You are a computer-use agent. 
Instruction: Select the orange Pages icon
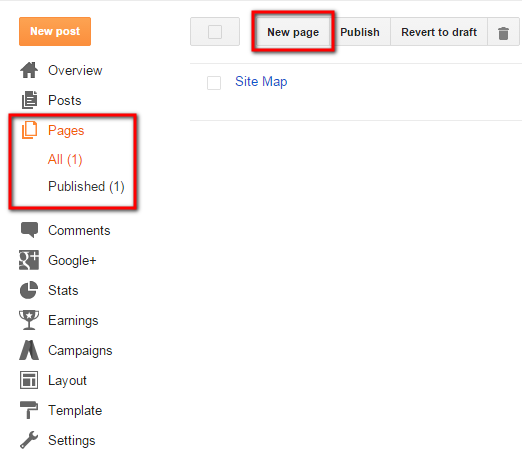(29, 130)
